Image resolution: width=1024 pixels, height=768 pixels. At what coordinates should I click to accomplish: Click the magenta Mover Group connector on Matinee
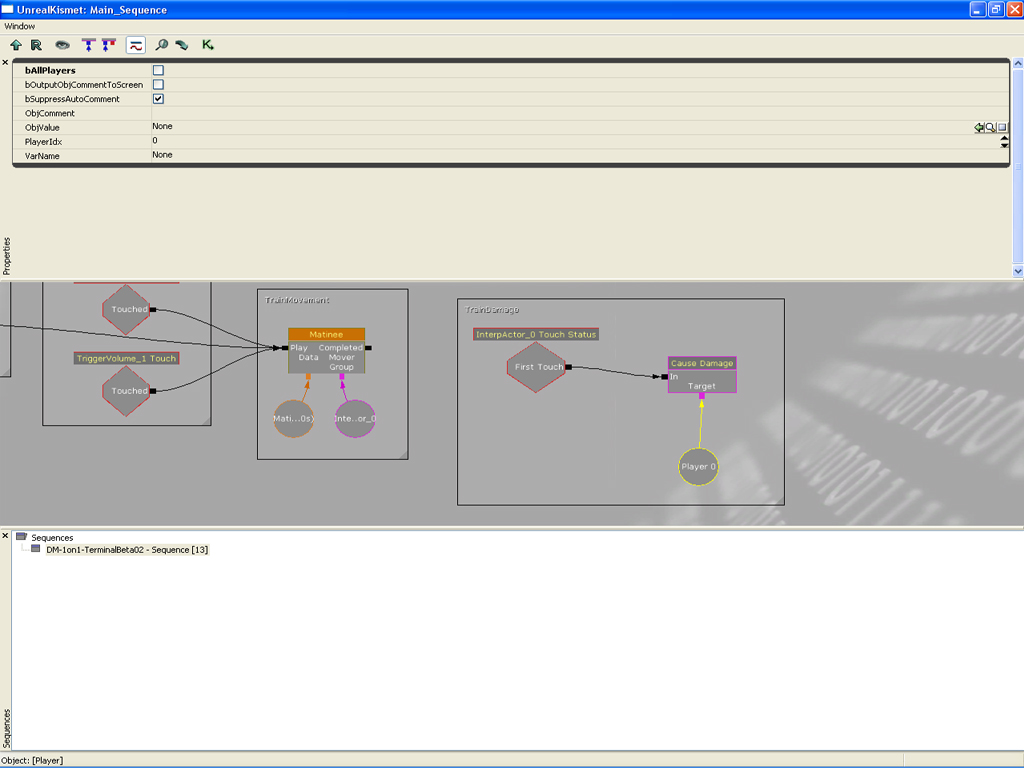(342, 376)
